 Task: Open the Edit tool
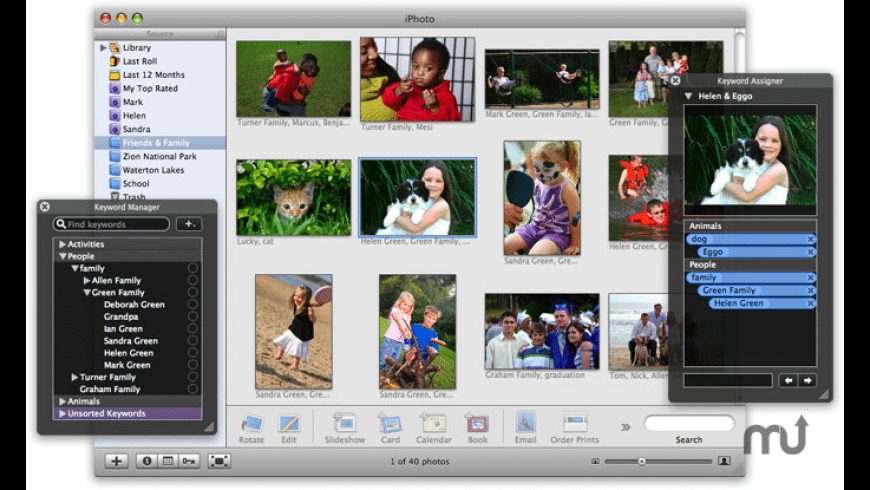(x=288, y=423)
